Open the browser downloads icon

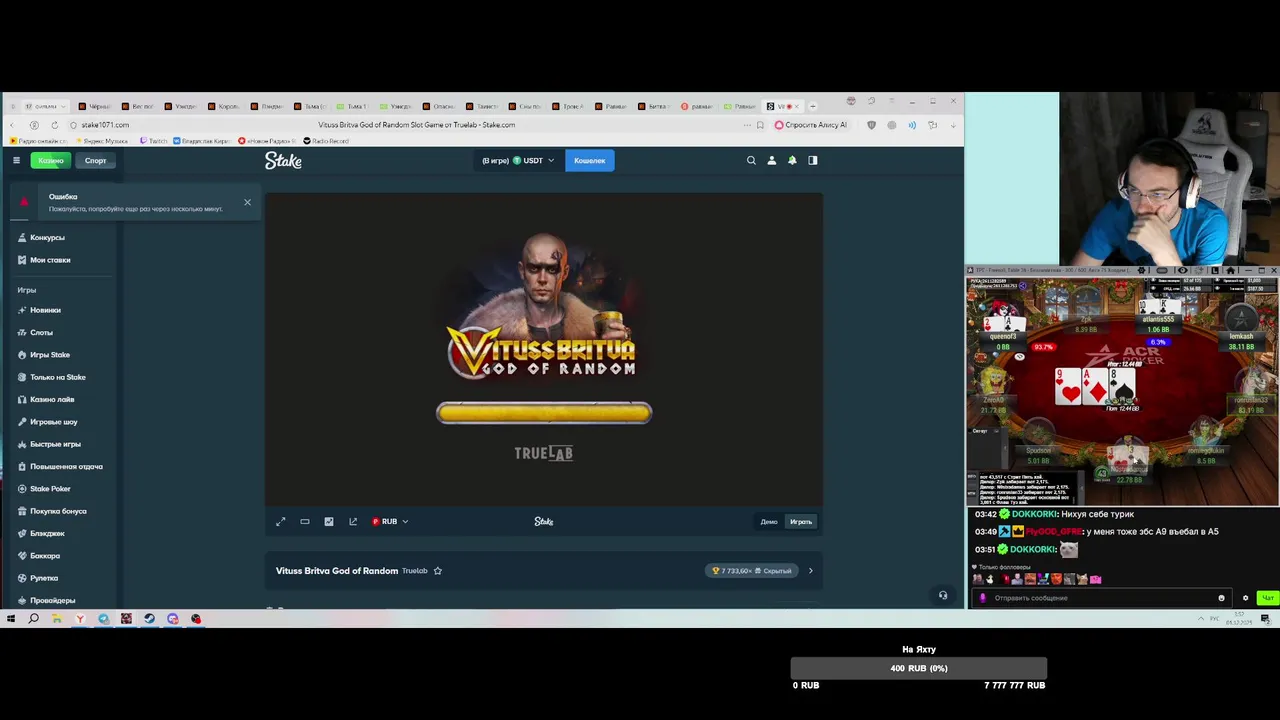(x=952, y=125)
